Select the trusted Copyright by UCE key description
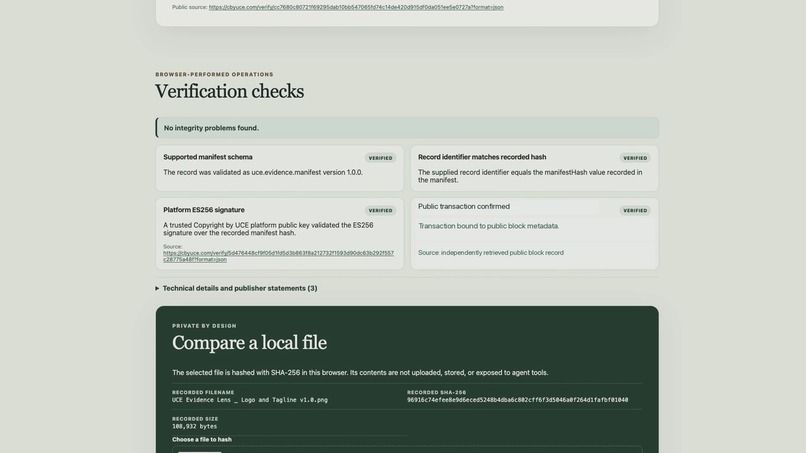 268,229
